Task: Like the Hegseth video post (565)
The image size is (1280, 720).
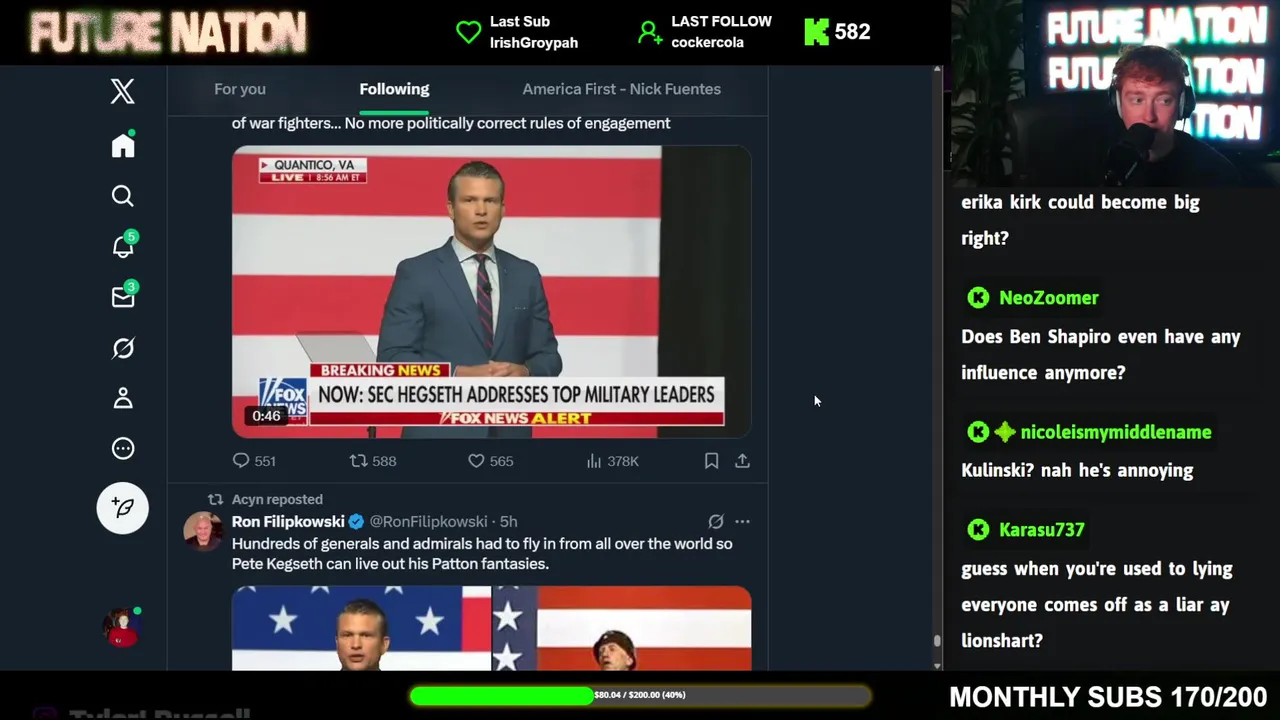Action: pos(491,461)
